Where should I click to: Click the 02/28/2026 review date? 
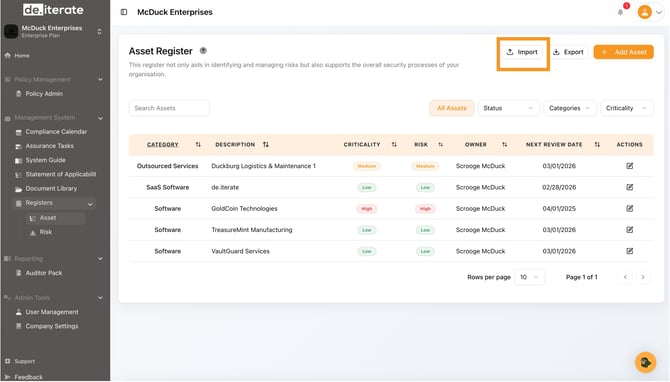pyautogui.click(x=559, y=187)
